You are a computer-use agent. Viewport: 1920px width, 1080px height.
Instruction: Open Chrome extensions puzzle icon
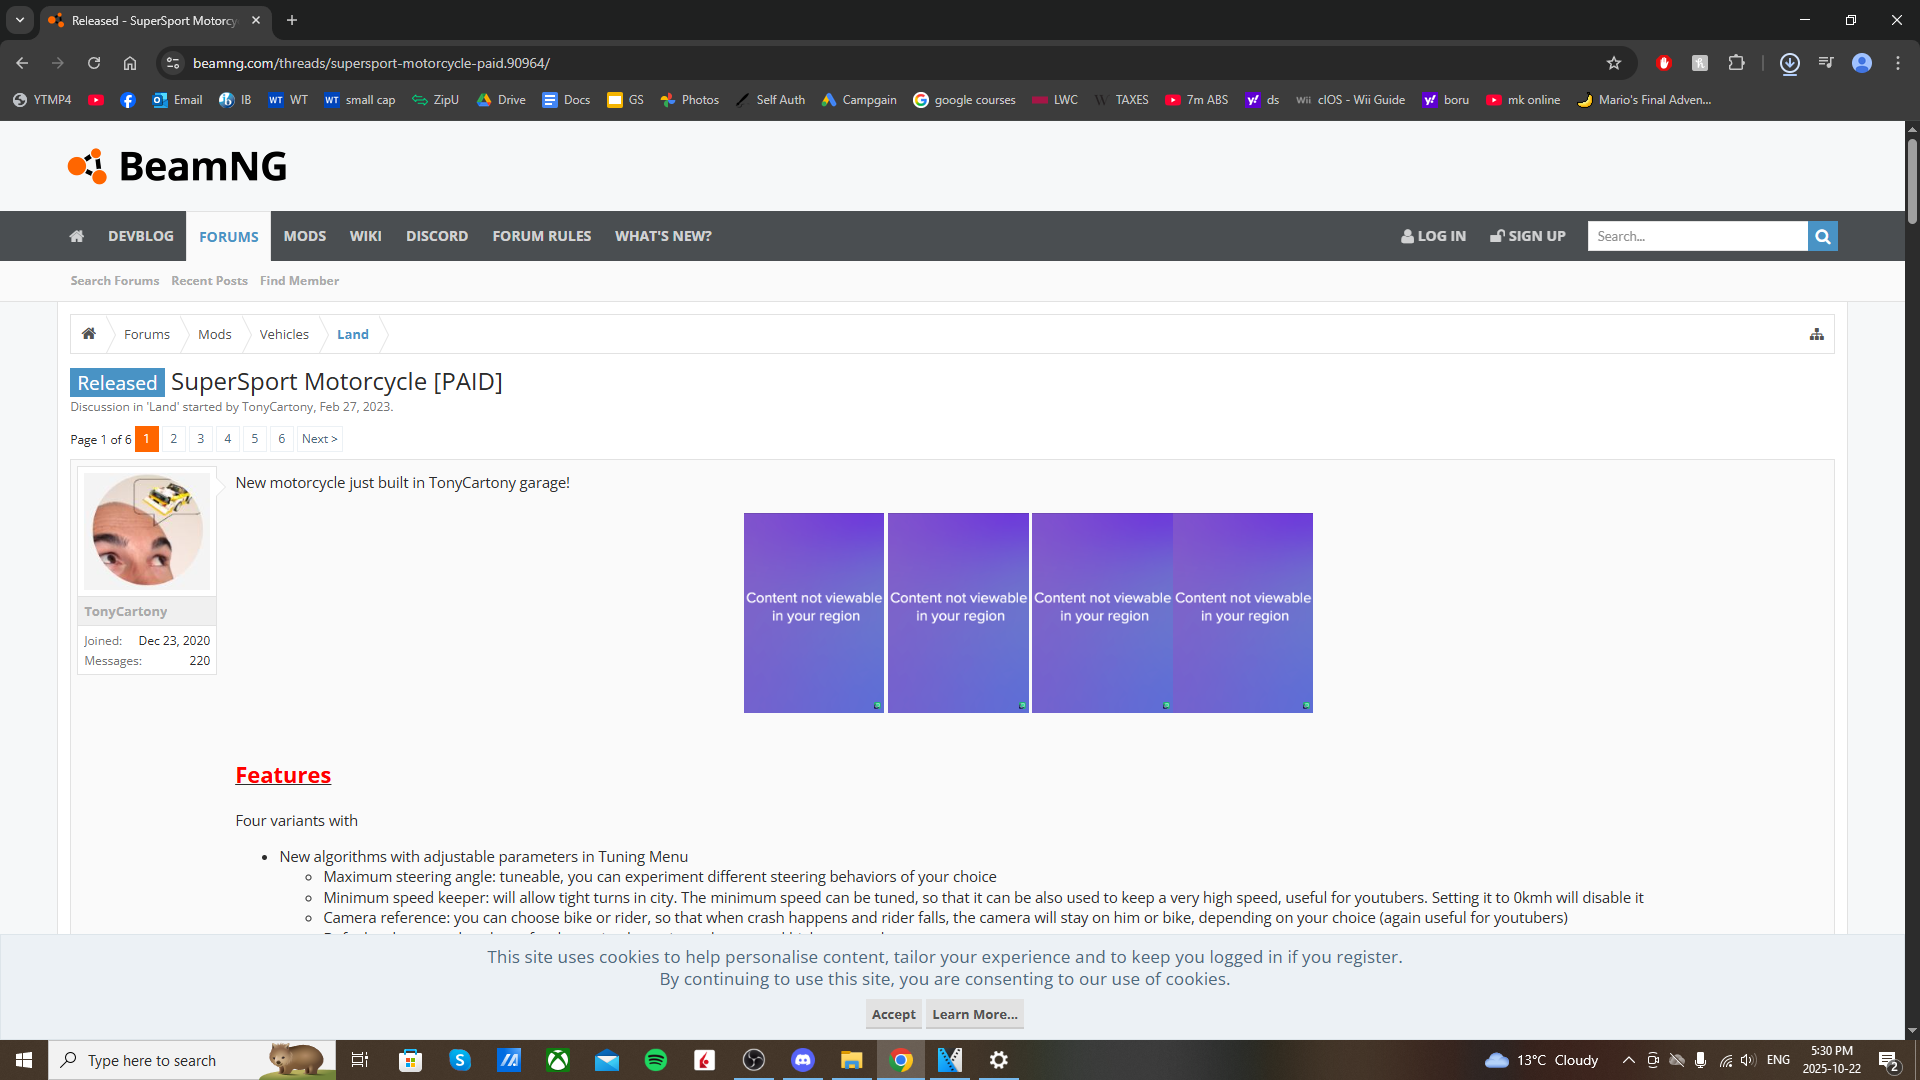pos(1736,63)
